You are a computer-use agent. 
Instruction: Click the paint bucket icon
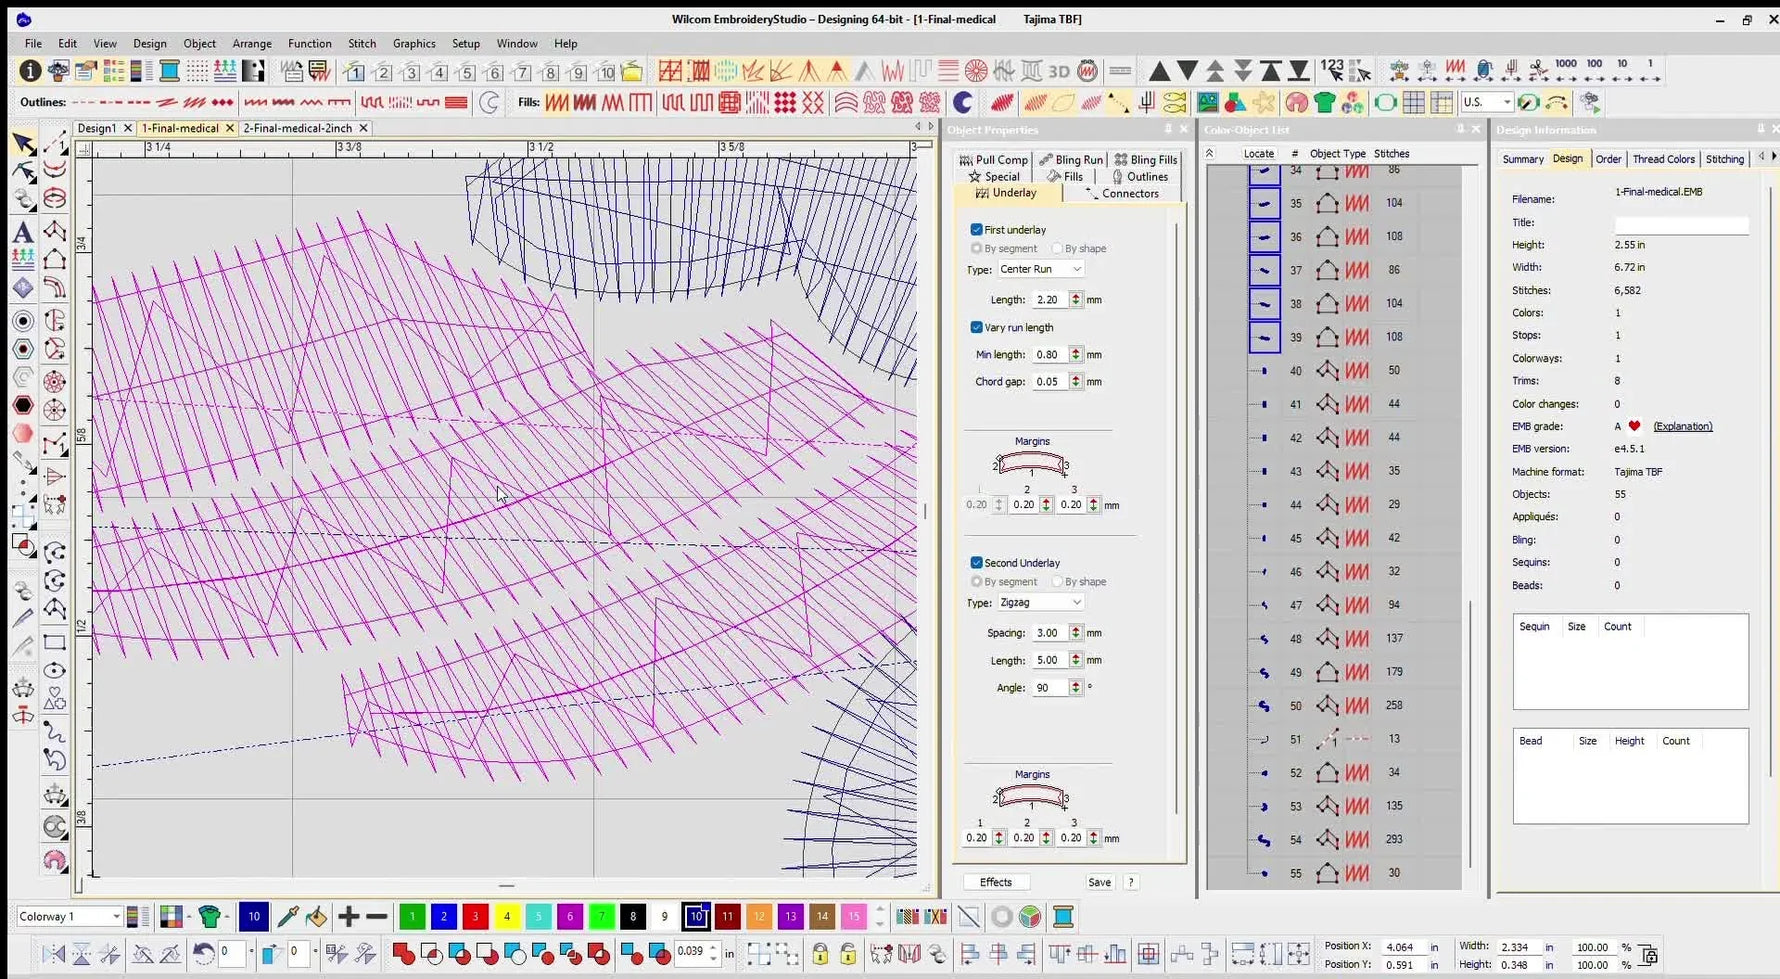[x=316, y=916]
